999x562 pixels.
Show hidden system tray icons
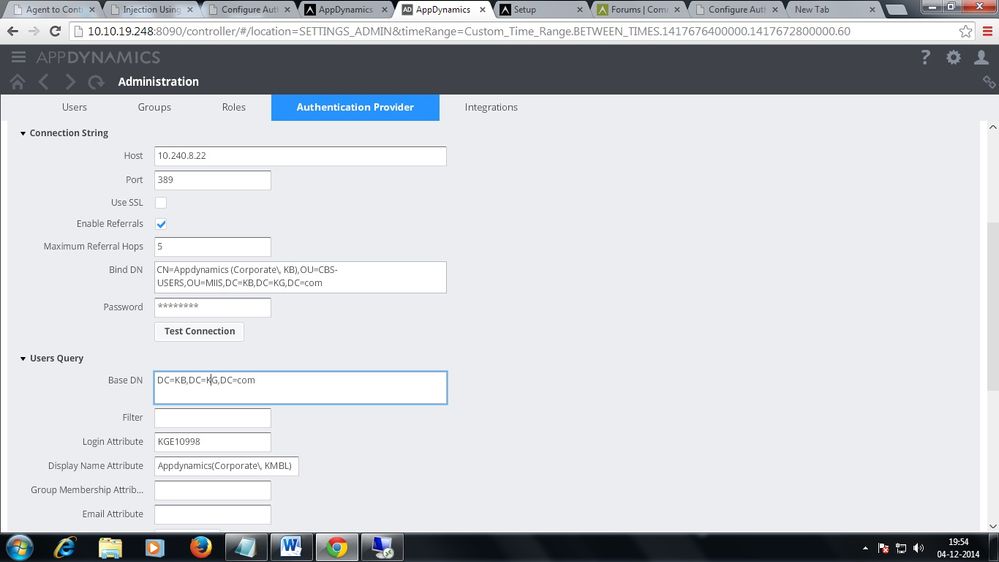[865, 548]
